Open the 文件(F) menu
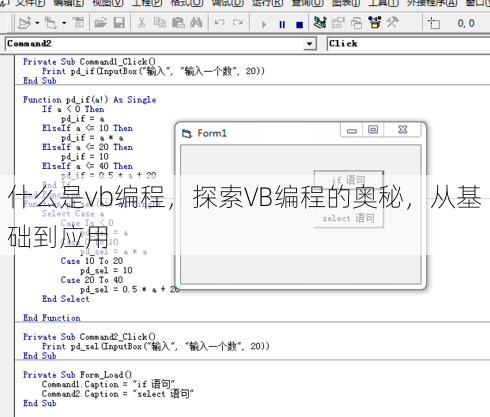Viewport: 490px width, 417px height. coord(30,3)
